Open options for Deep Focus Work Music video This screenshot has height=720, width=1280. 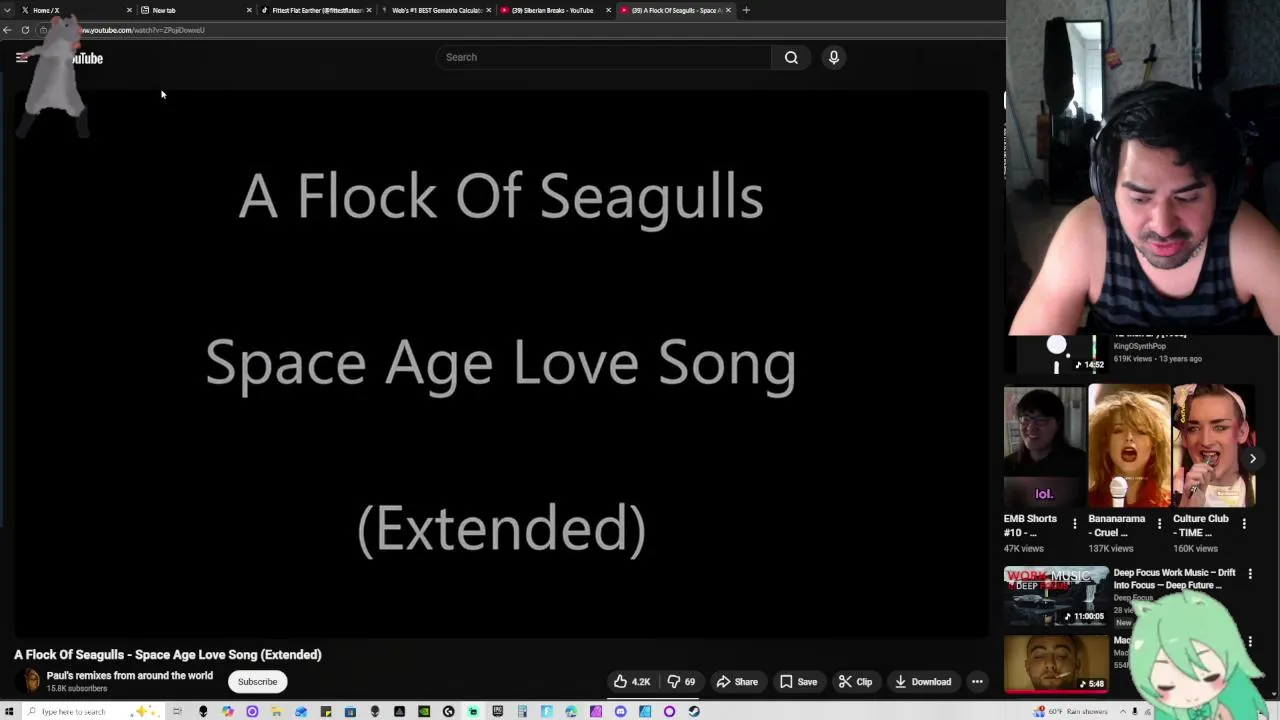(x=1250, y=574)
